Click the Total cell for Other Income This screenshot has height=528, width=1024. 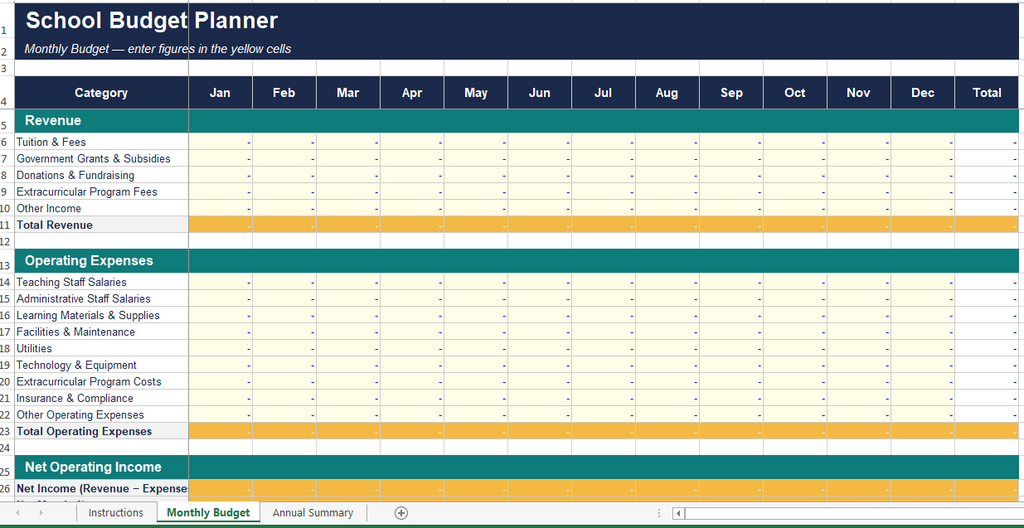click(x=987, y=208)
